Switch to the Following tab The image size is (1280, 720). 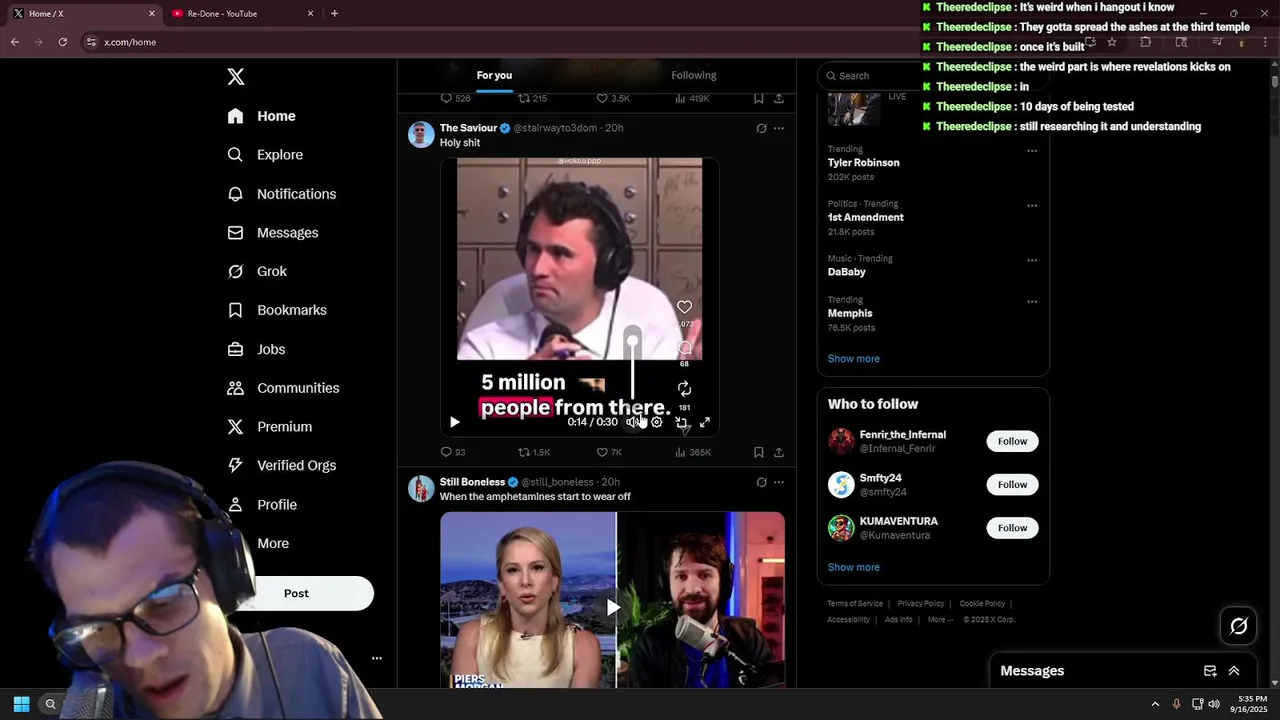click(694, 75)
